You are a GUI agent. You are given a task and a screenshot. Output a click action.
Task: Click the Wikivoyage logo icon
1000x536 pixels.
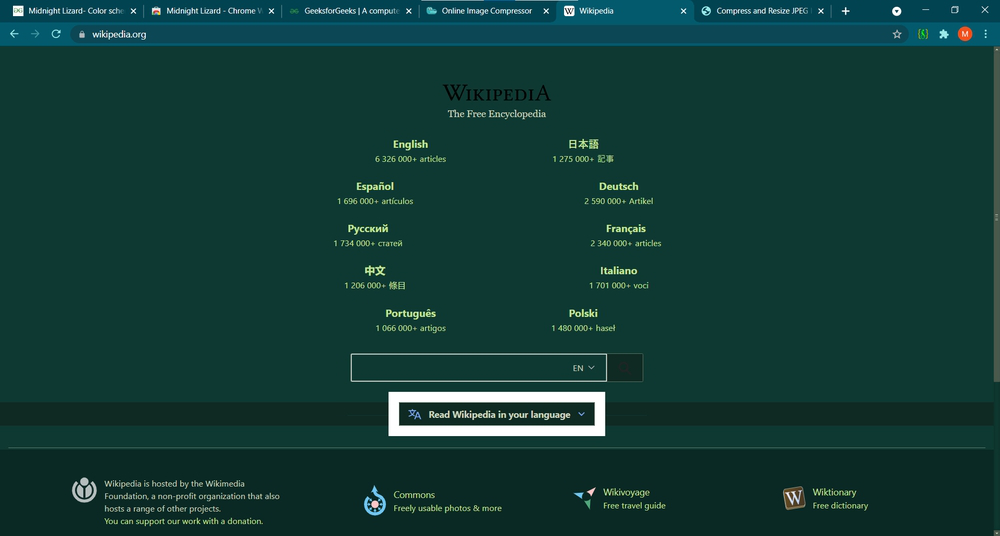click(585, 498)
